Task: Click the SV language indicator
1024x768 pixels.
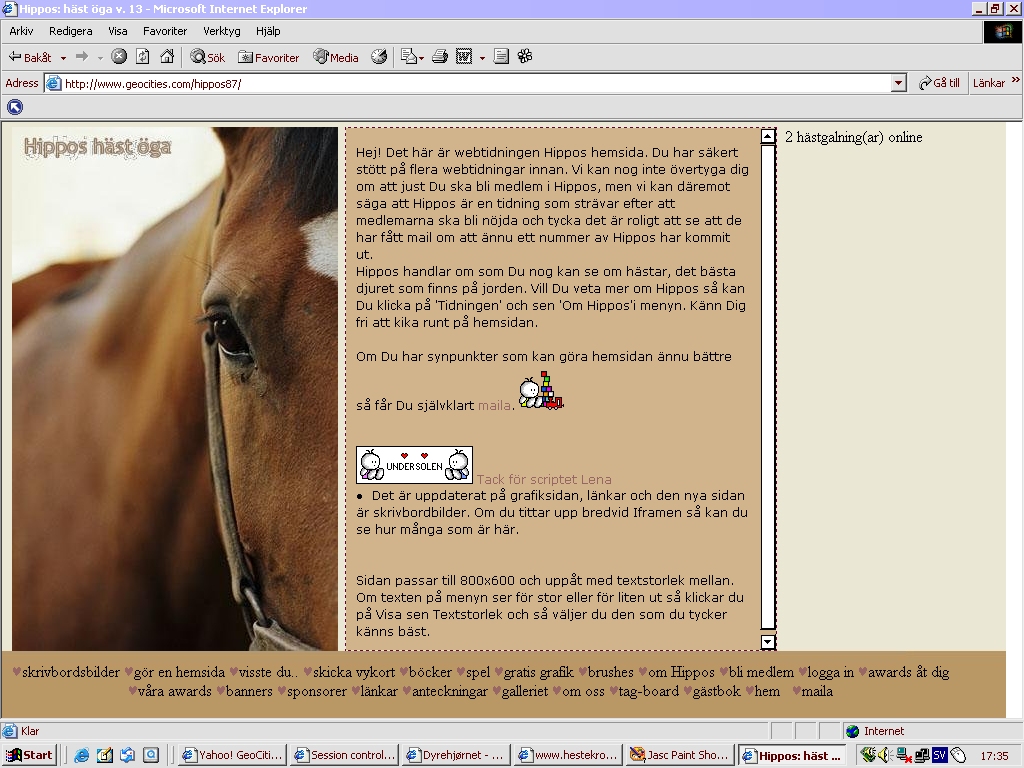Action: (939, 756)
